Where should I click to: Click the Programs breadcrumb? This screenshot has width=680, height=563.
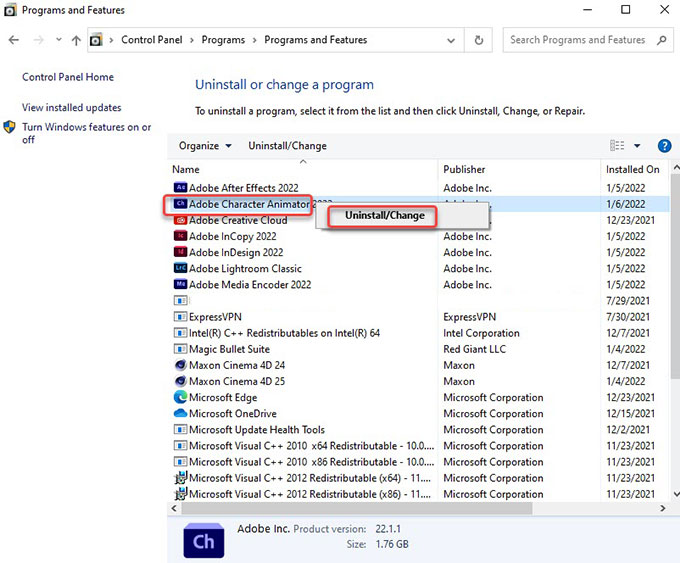coord(223,40)
